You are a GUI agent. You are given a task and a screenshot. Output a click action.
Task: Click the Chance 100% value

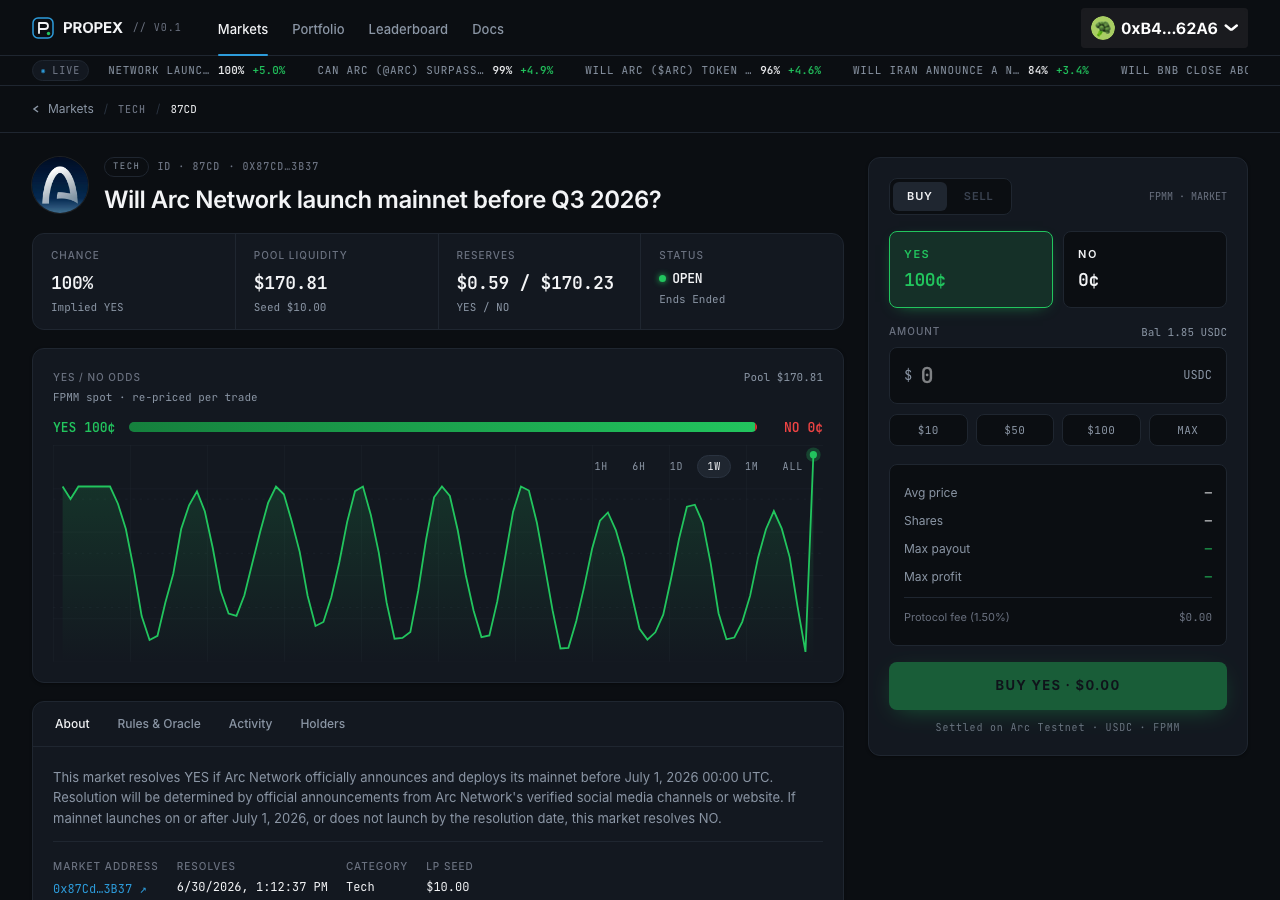(x=72, y=283)
